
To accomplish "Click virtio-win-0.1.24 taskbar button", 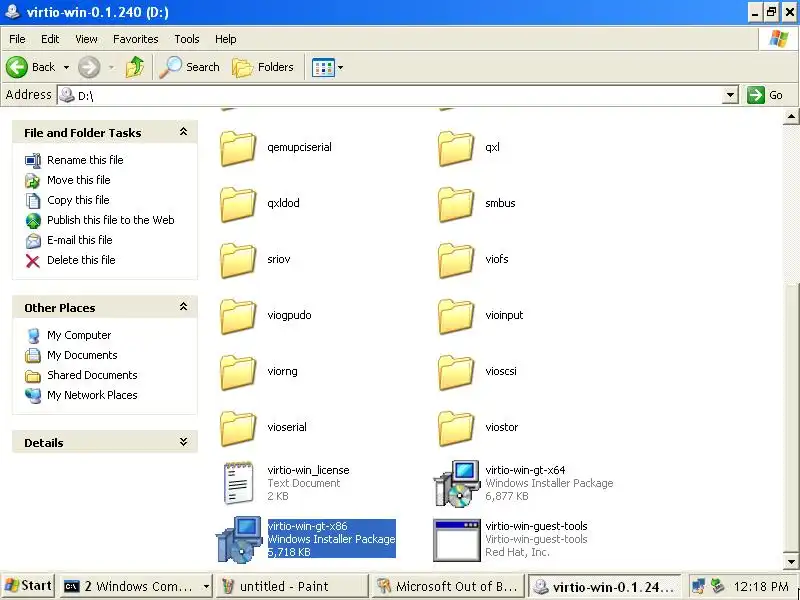I will coord(605,586).
